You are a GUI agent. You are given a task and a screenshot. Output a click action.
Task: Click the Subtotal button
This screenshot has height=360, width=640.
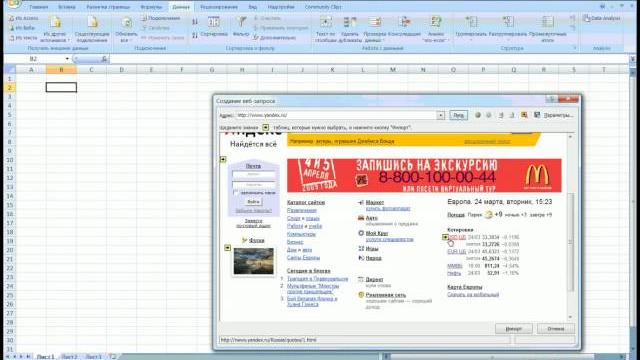[547, 29]
